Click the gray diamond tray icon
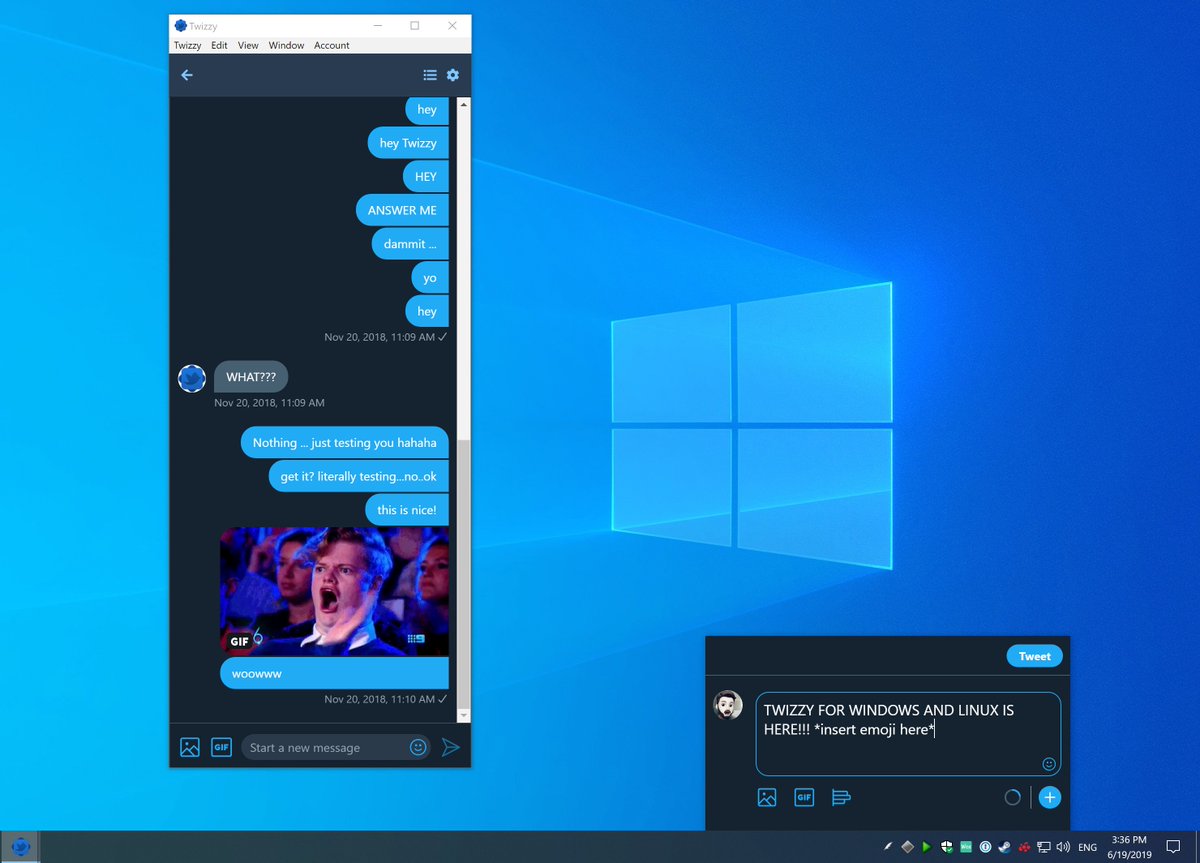Screen dimensions: 1200x863 (x=907, y=847)
